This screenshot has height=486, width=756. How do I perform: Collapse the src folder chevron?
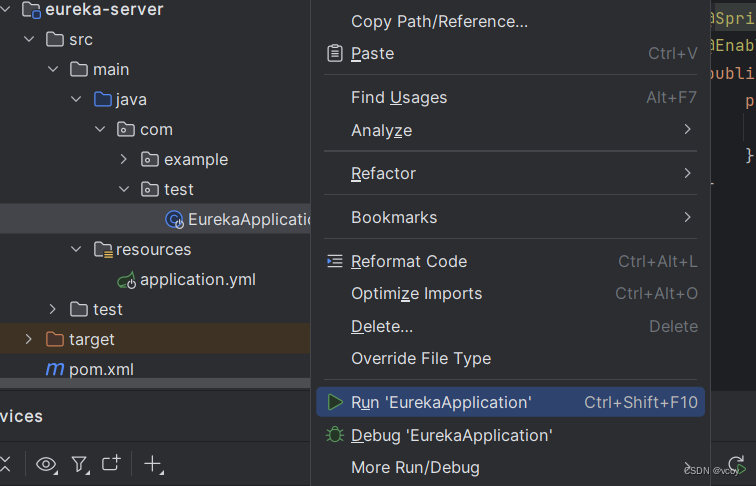coord(29,39)
